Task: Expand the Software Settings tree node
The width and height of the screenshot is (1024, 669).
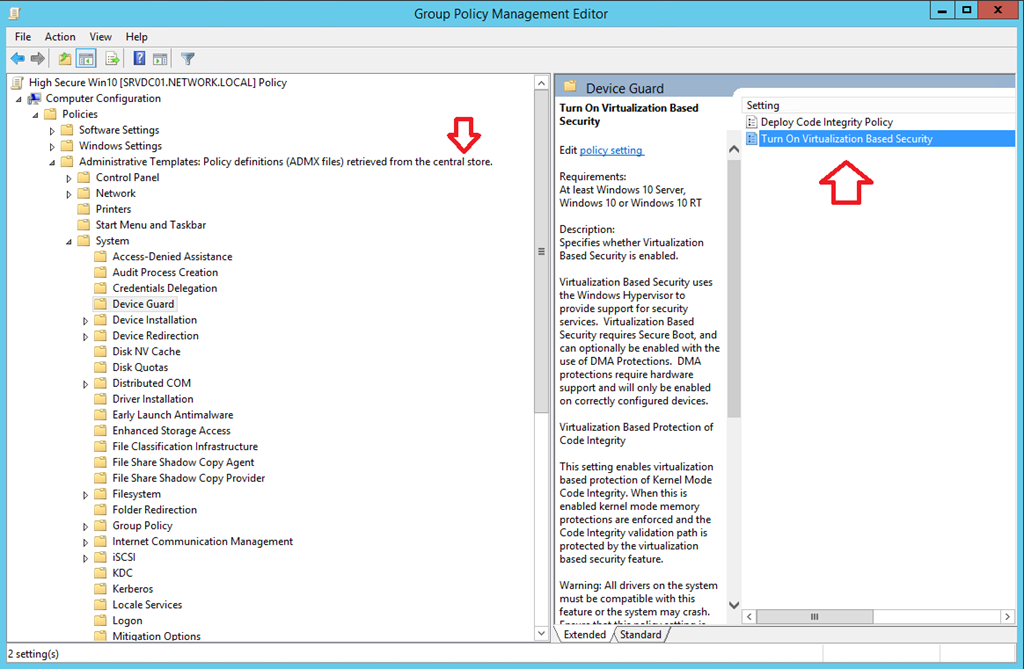Action: pos(53,131)
